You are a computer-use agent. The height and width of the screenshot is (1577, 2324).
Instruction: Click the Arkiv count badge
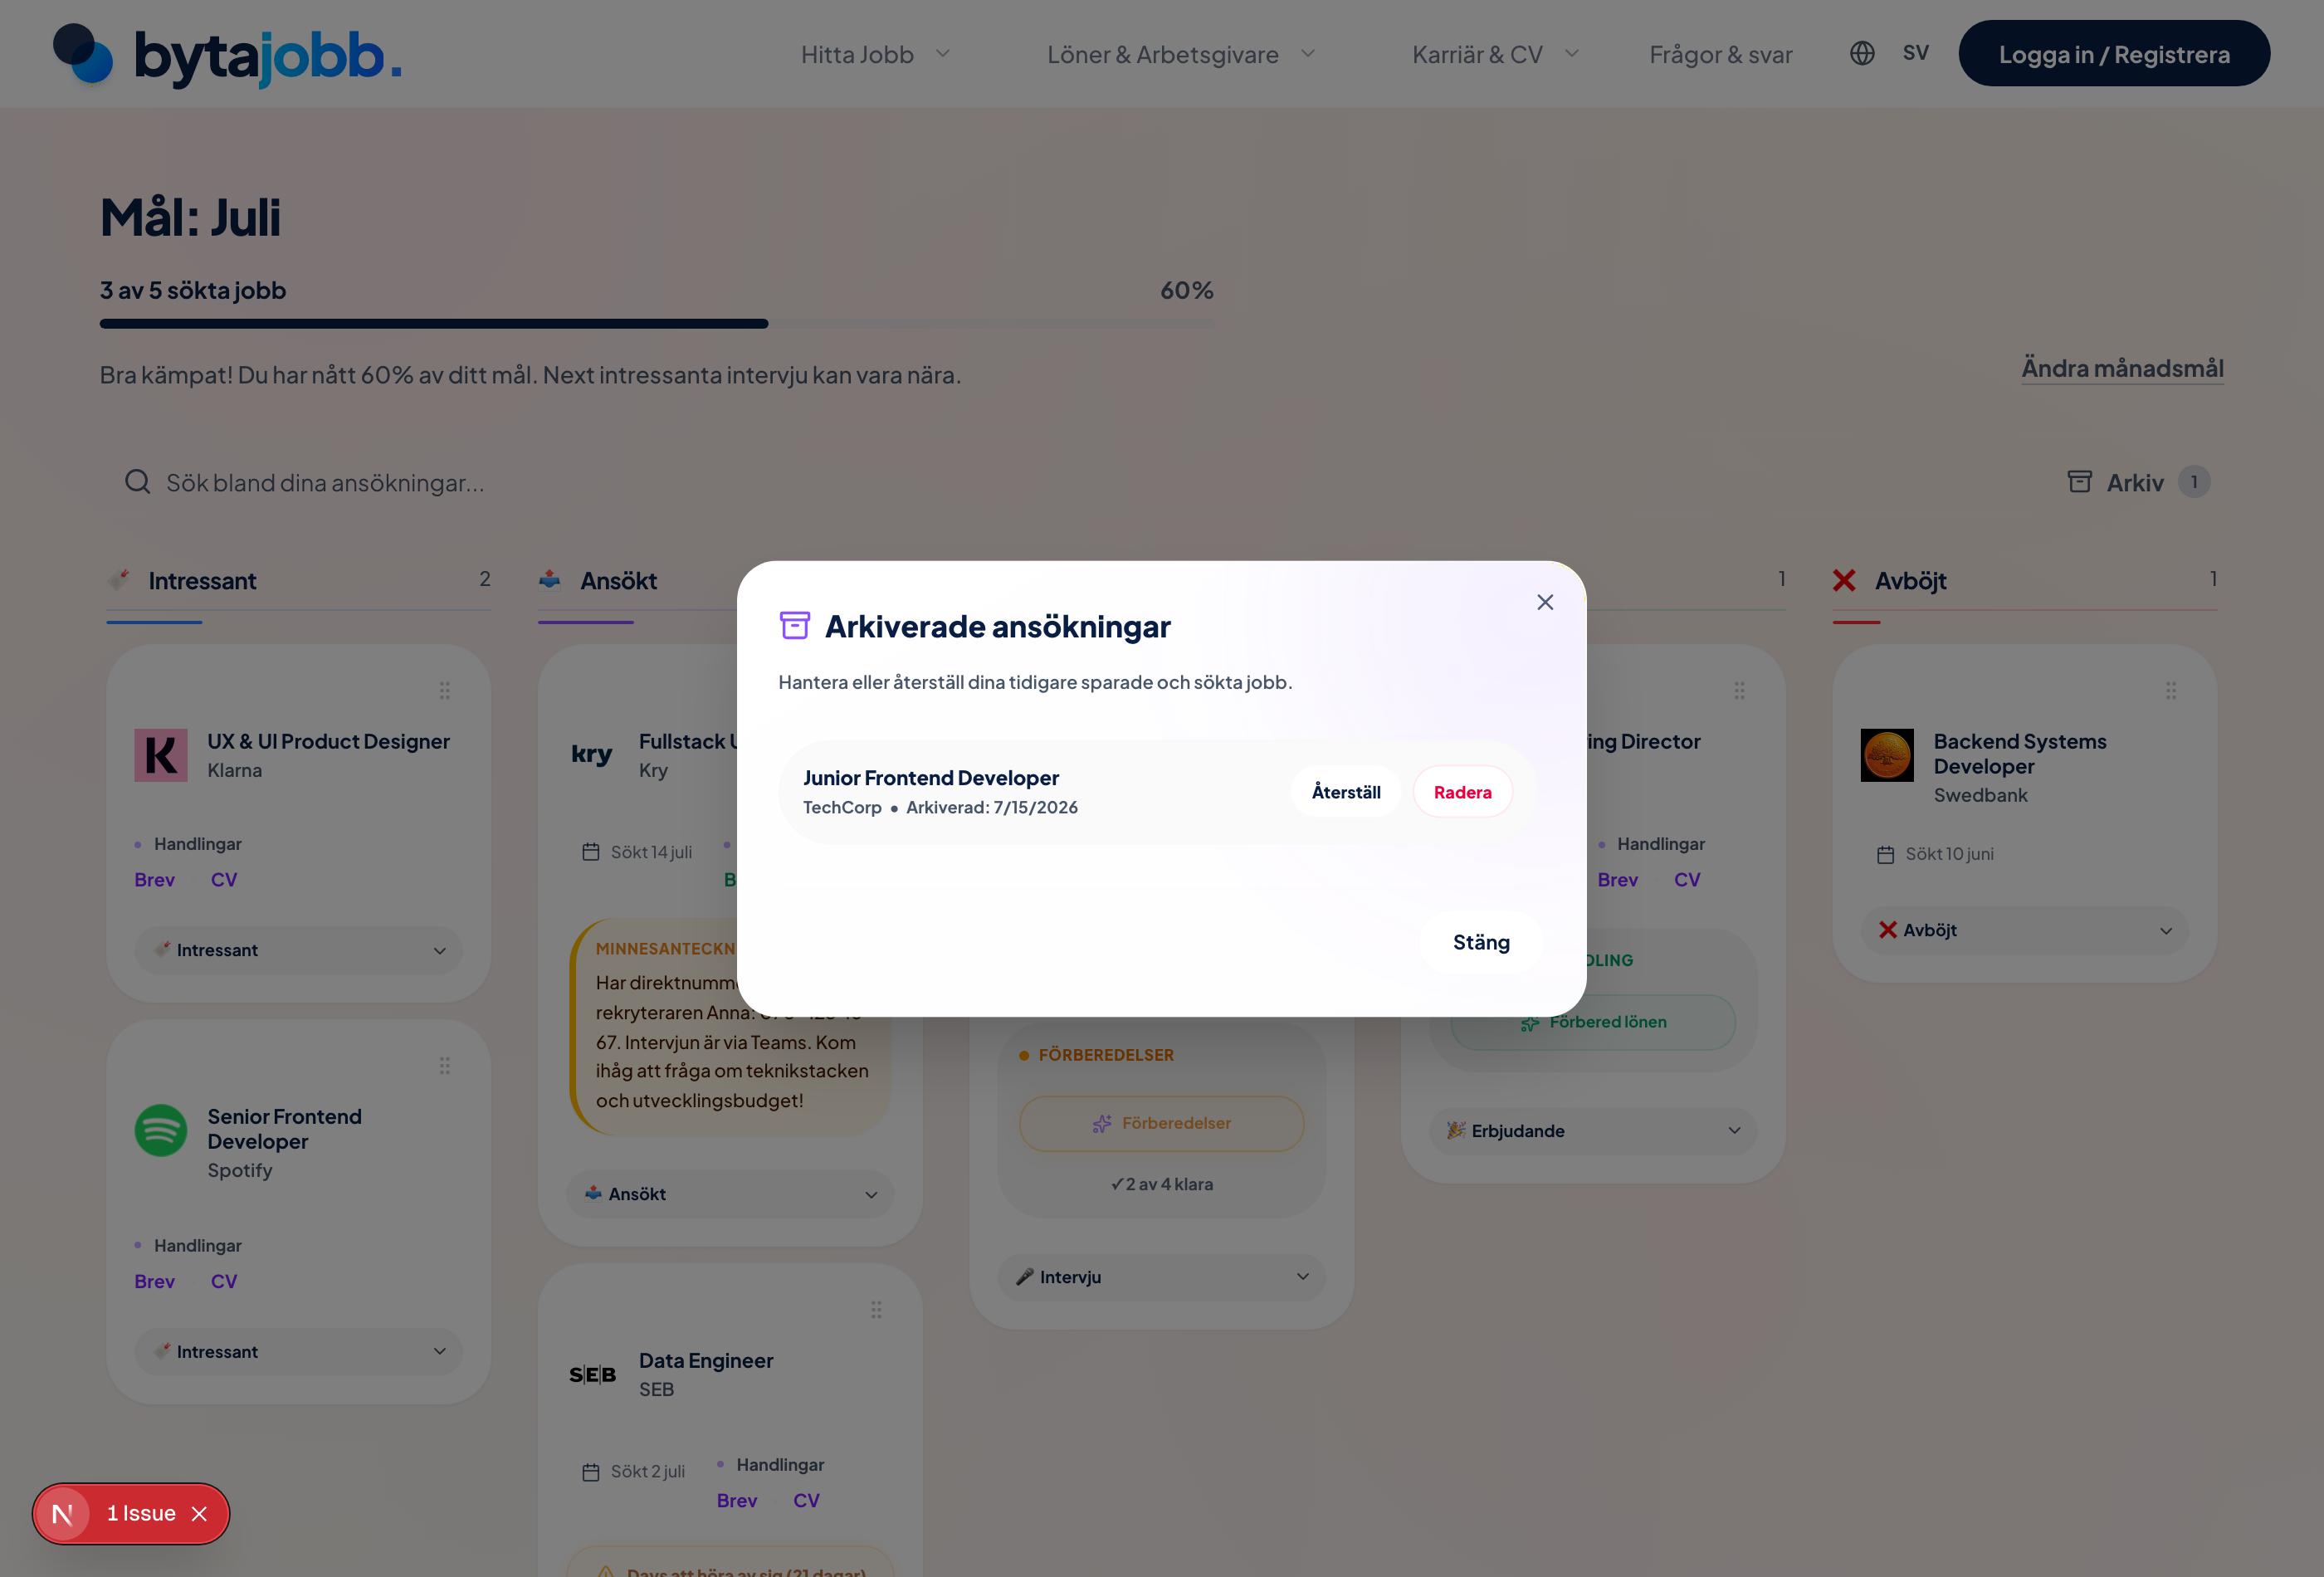coord(2194,482)
